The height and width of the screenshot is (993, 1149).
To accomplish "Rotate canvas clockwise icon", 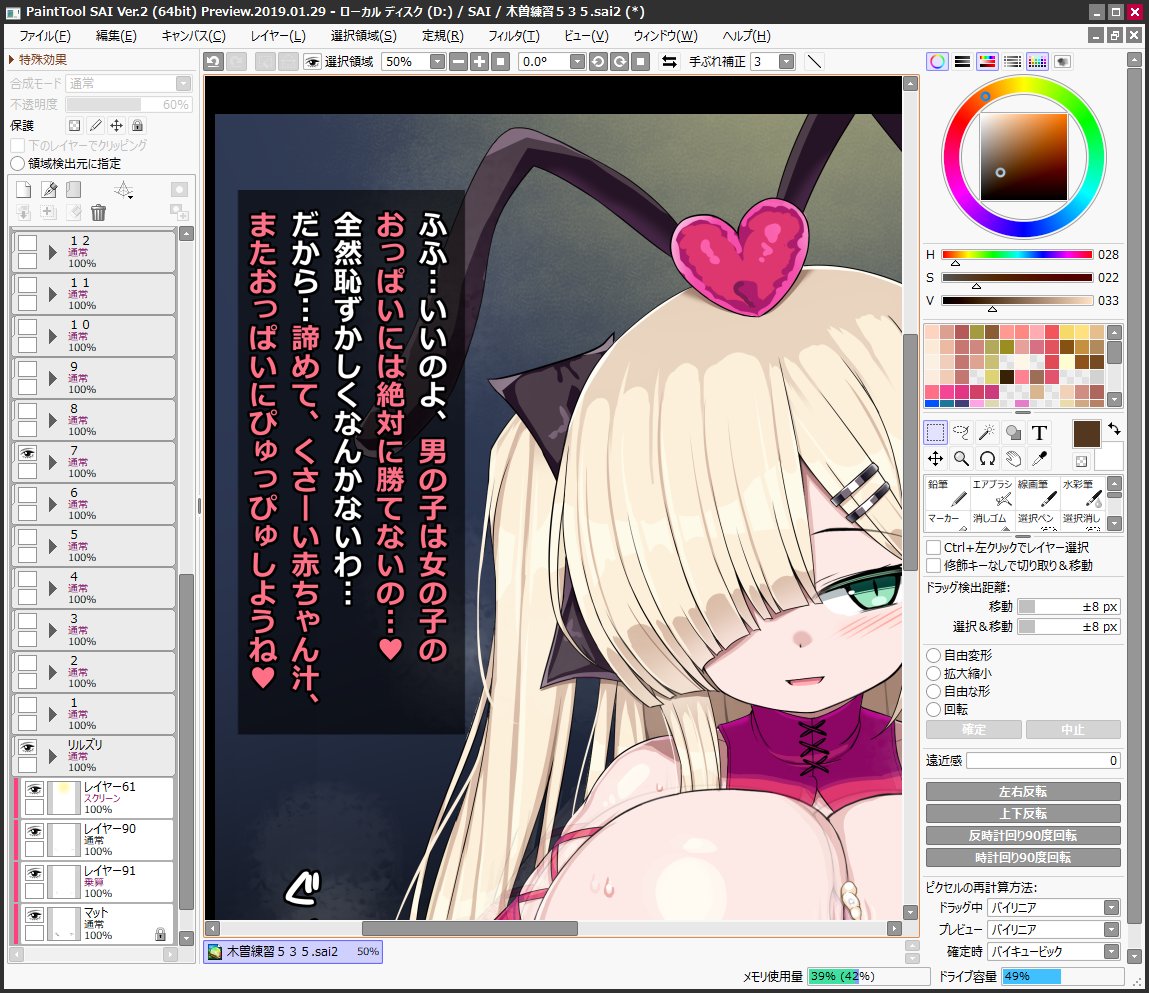I will click(x=619, y=62).
